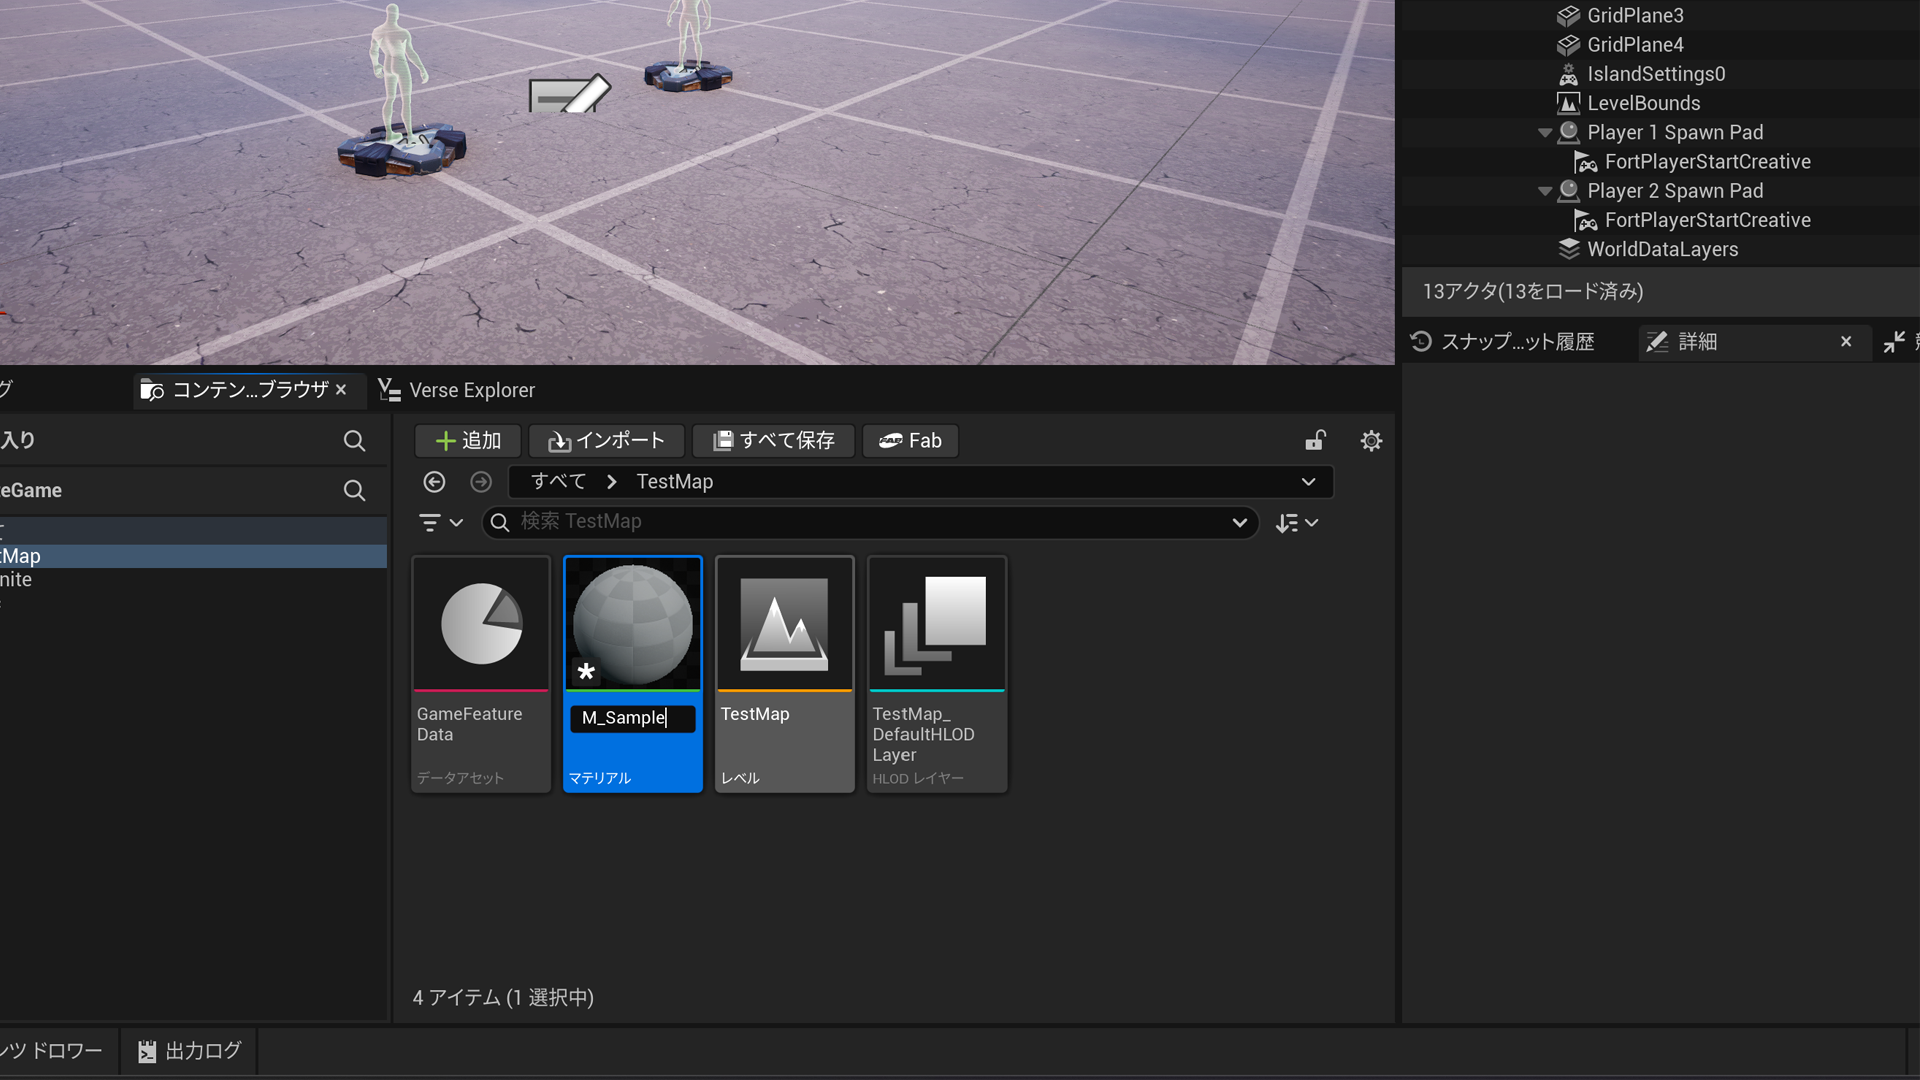This screenshot has width=1920, height=1080.
Task: Collapse the Player 1 Spawn Pad entry
Action: point(1546,131)
